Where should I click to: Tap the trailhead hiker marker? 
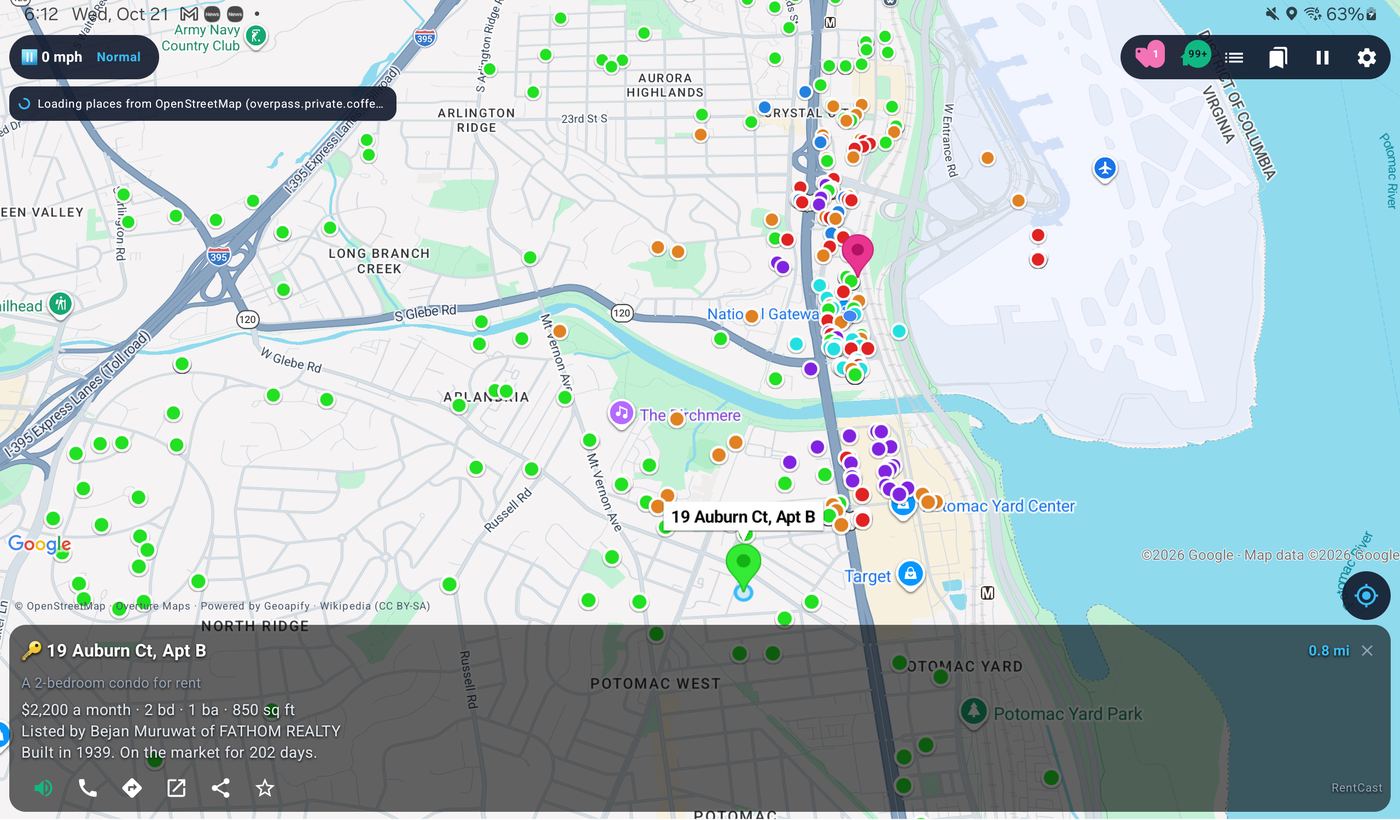(x=60, y=303)
